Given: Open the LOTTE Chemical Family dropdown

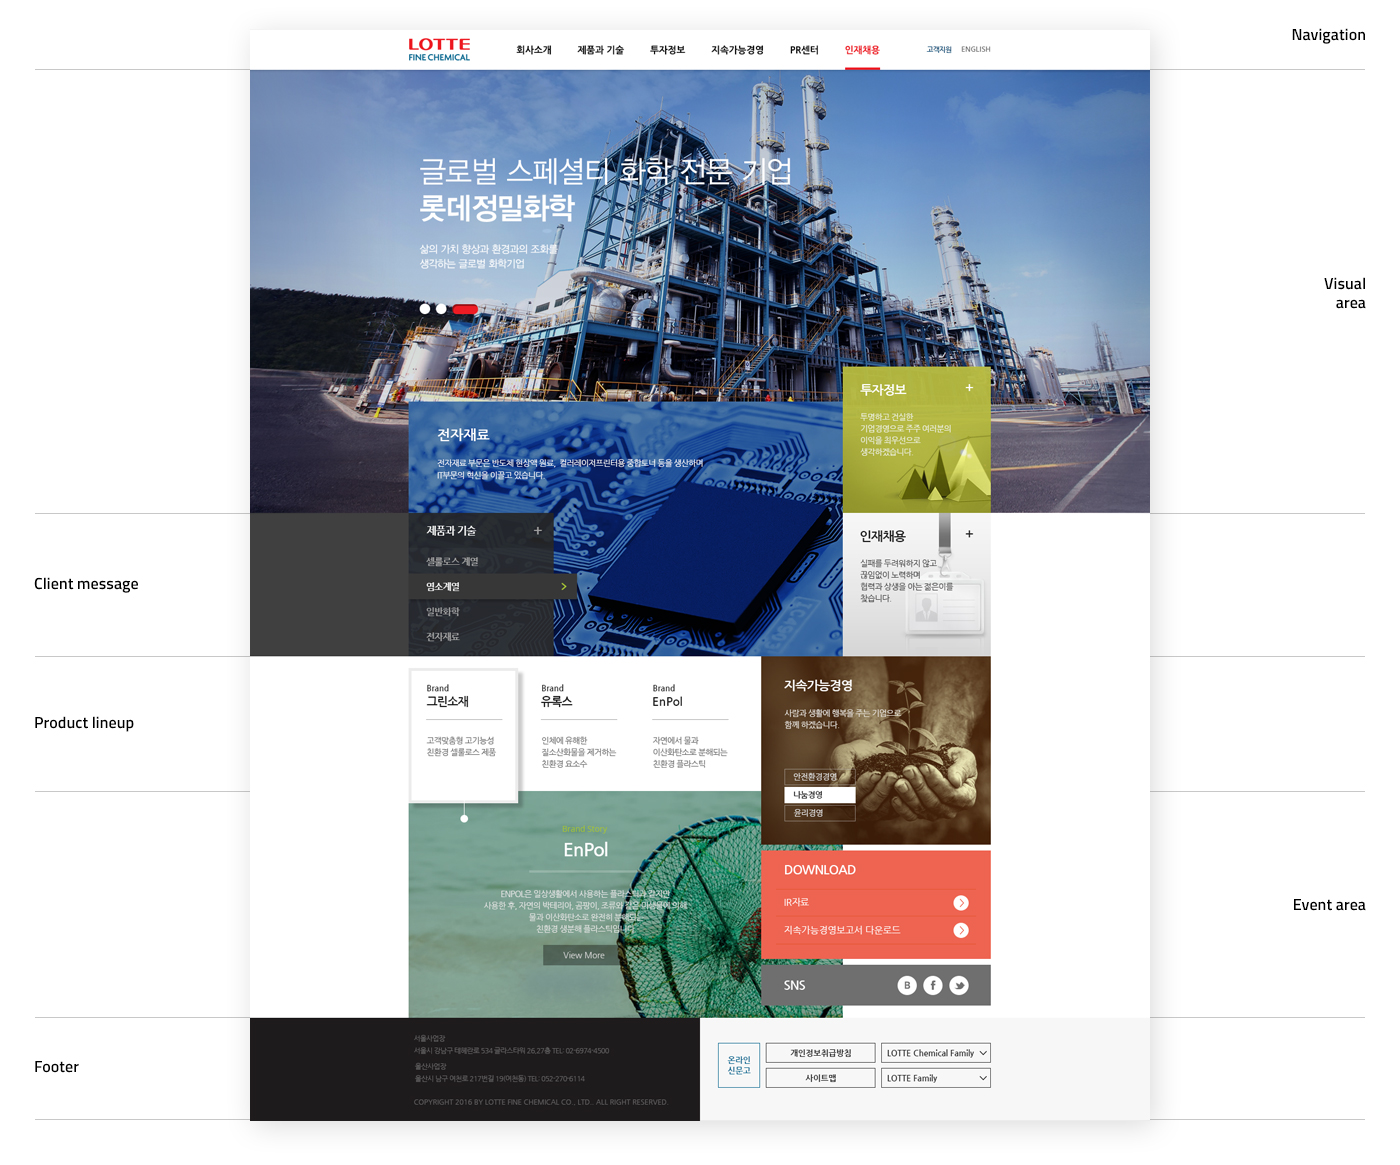Looking at the screenshot, I should [936, 1053].
